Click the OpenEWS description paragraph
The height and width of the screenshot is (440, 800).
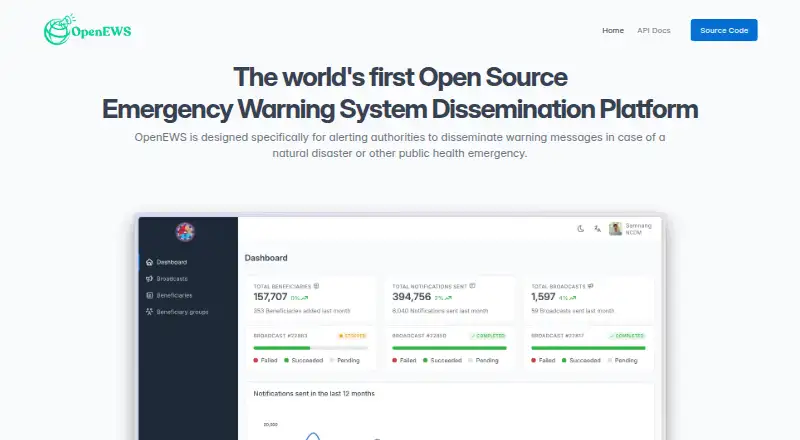(400, 145)
